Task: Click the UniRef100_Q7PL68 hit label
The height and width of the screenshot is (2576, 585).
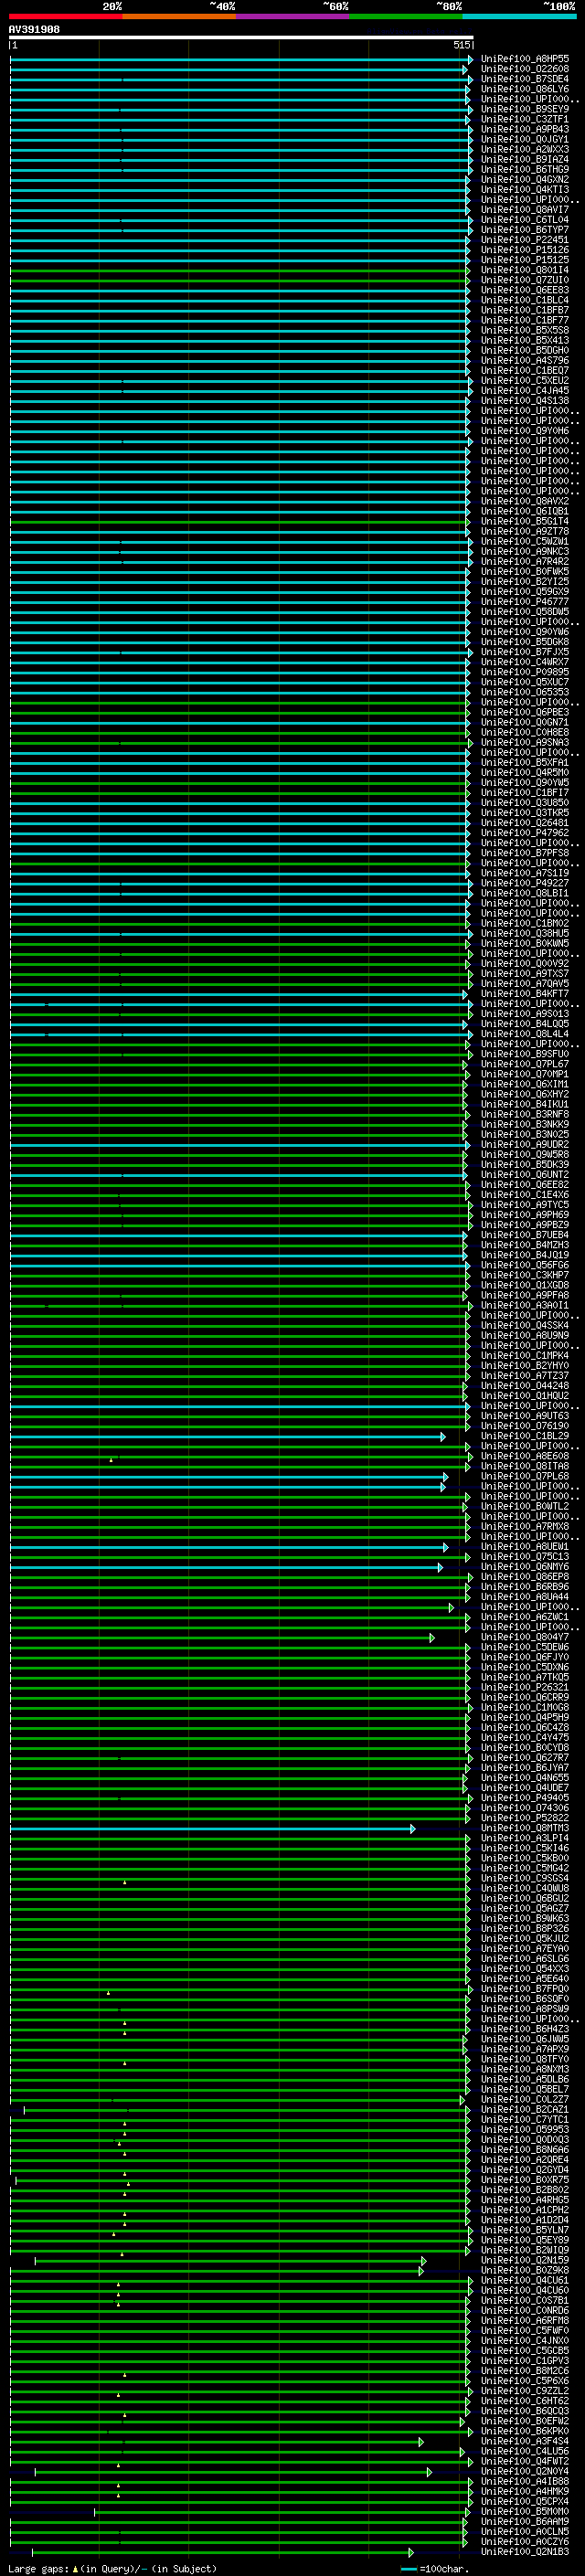Action: click(525, 1476)
